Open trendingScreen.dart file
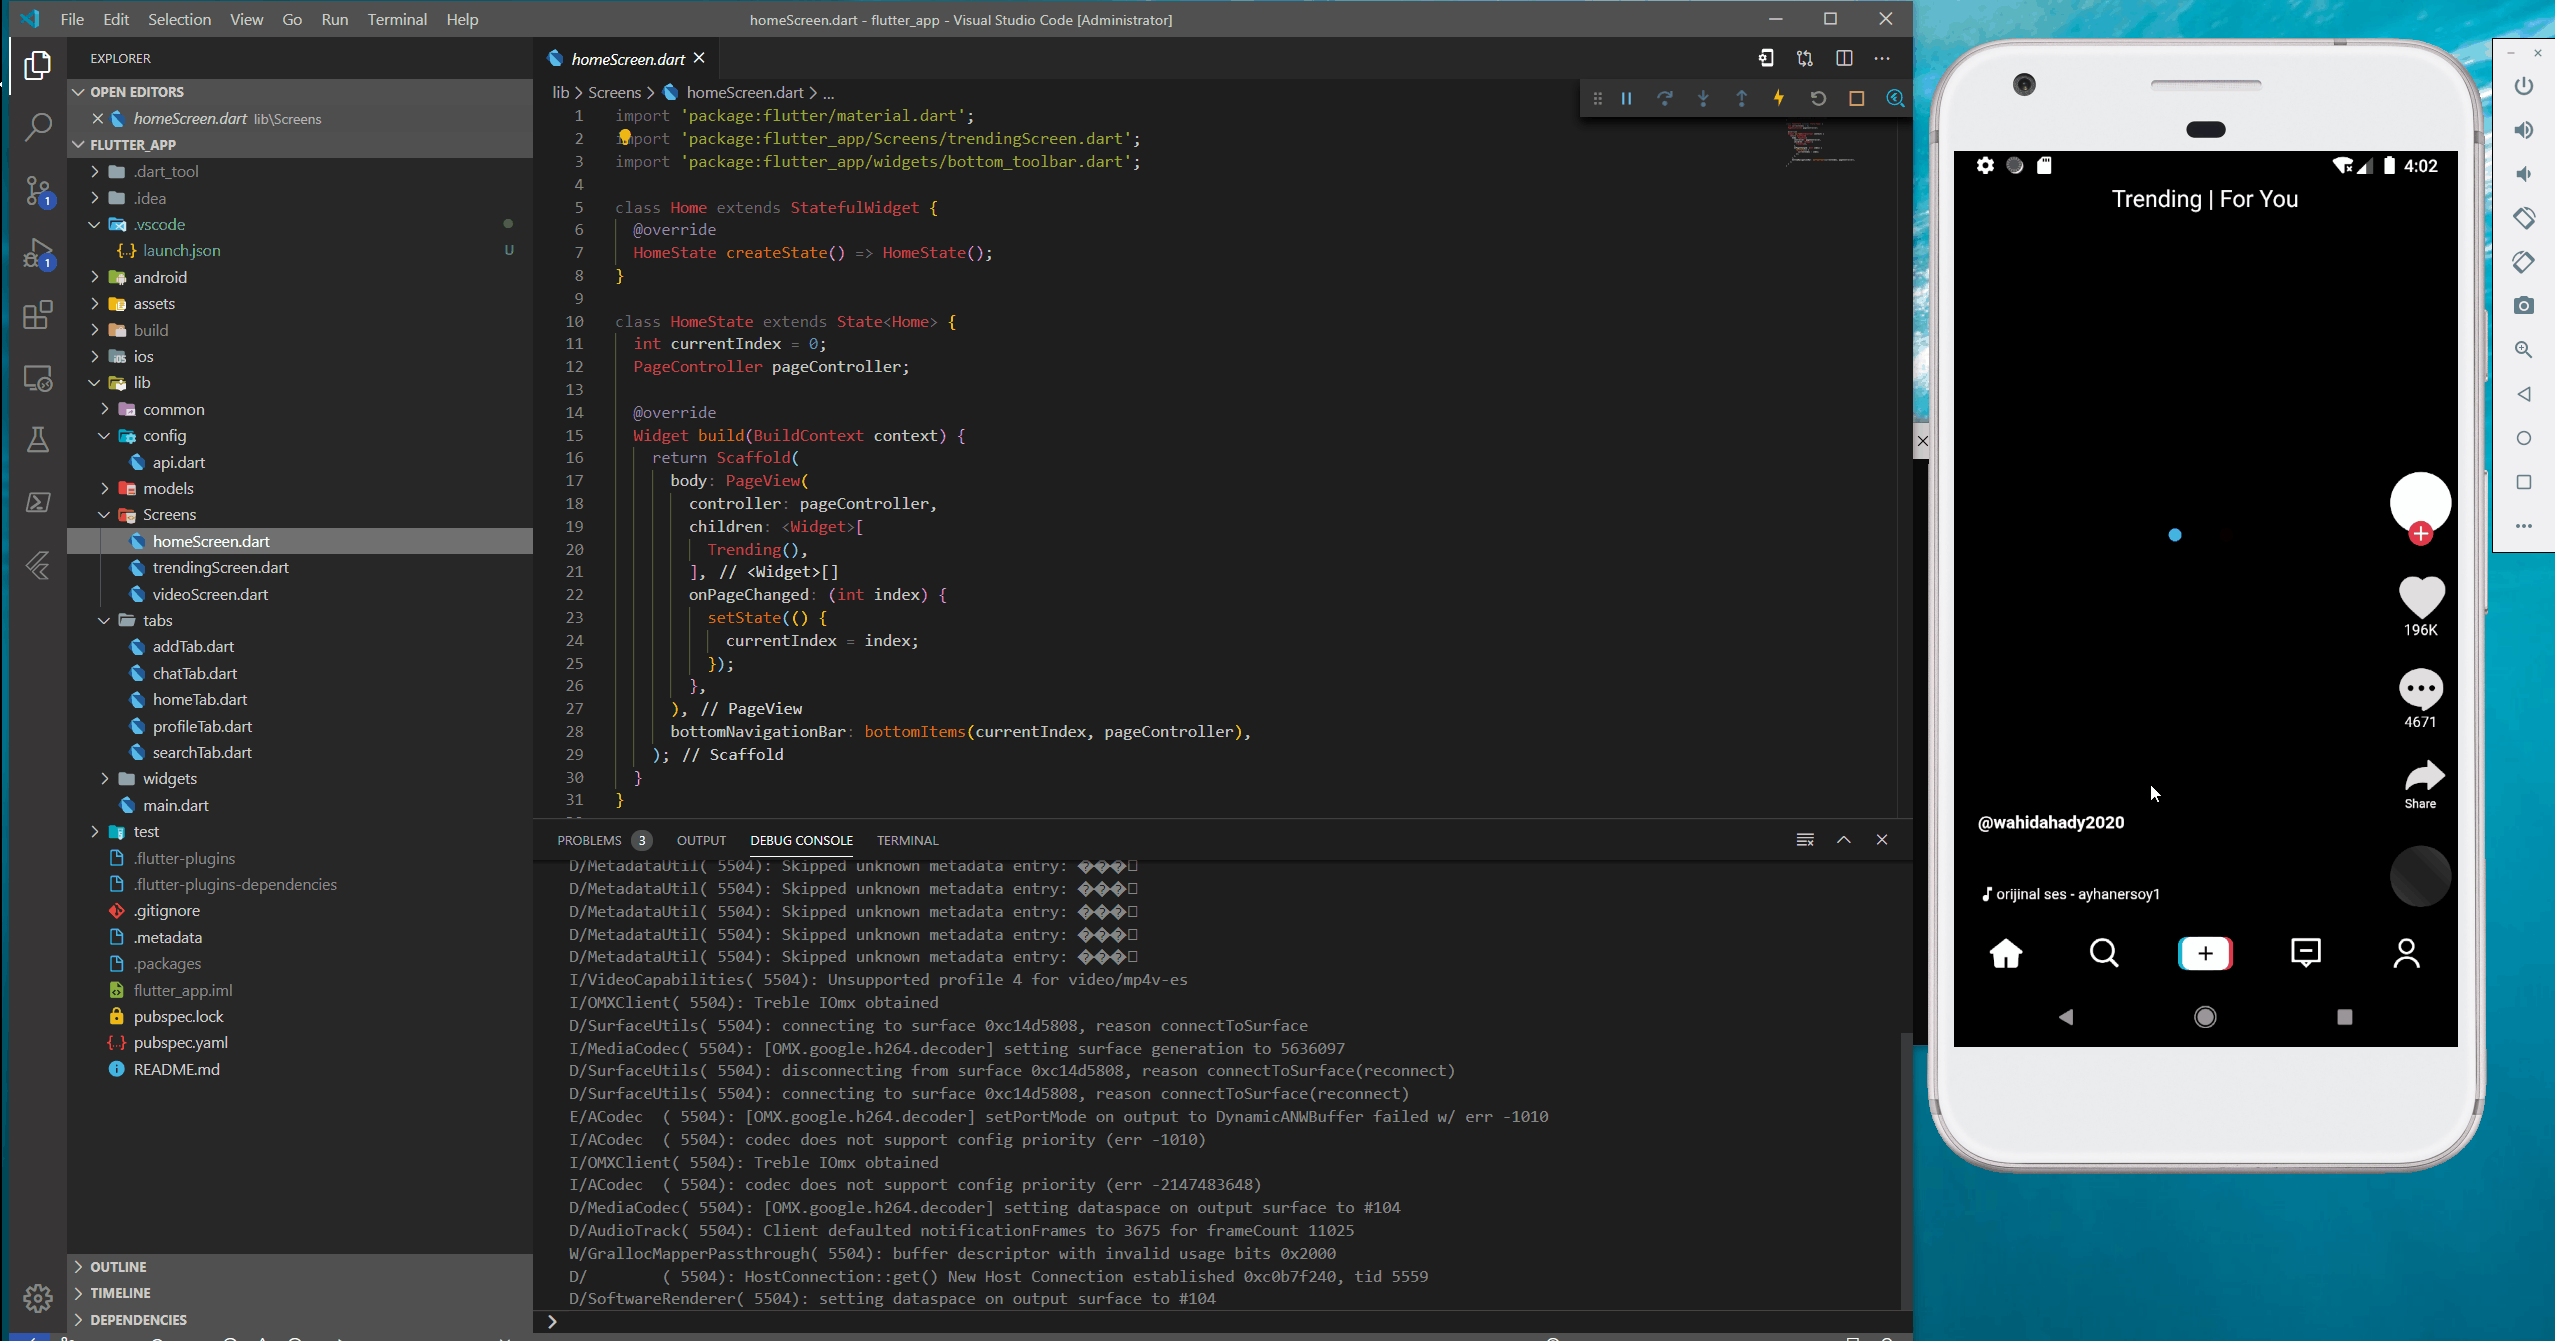Viewport: 2555px width, 1341px height. 220,567
